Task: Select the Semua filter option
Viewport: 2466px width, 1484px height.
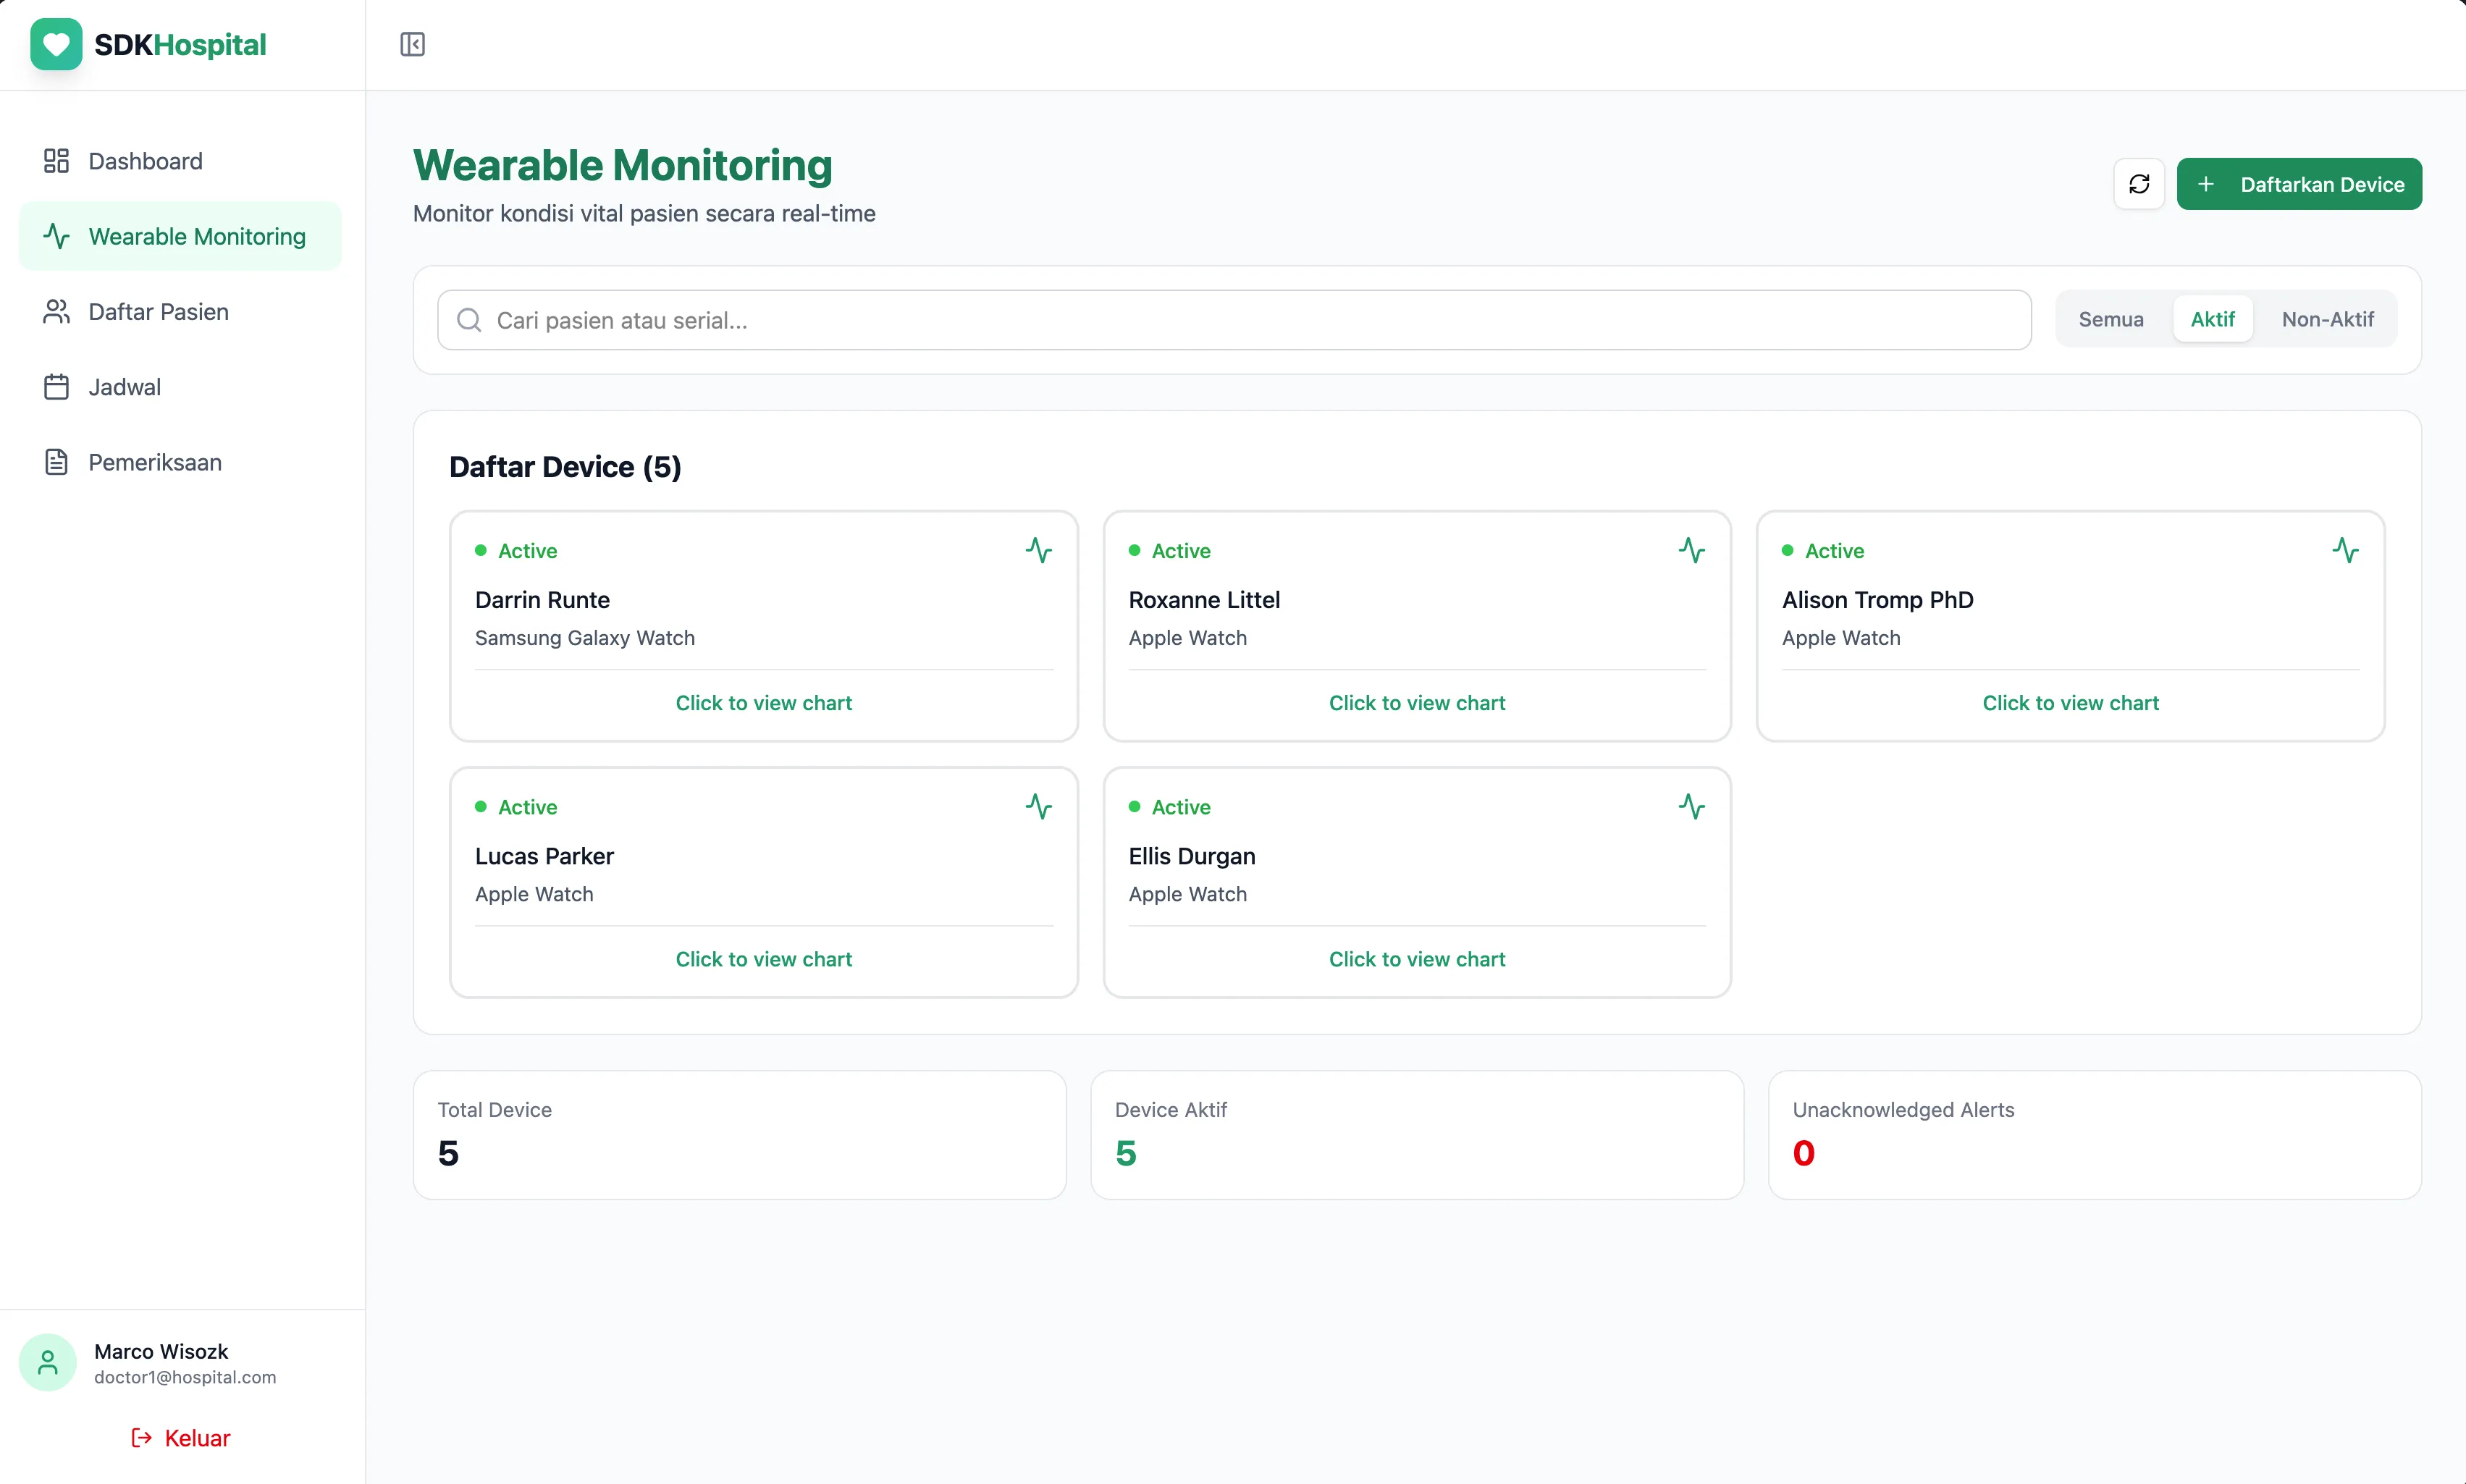Action: [x=2110, y=319]
